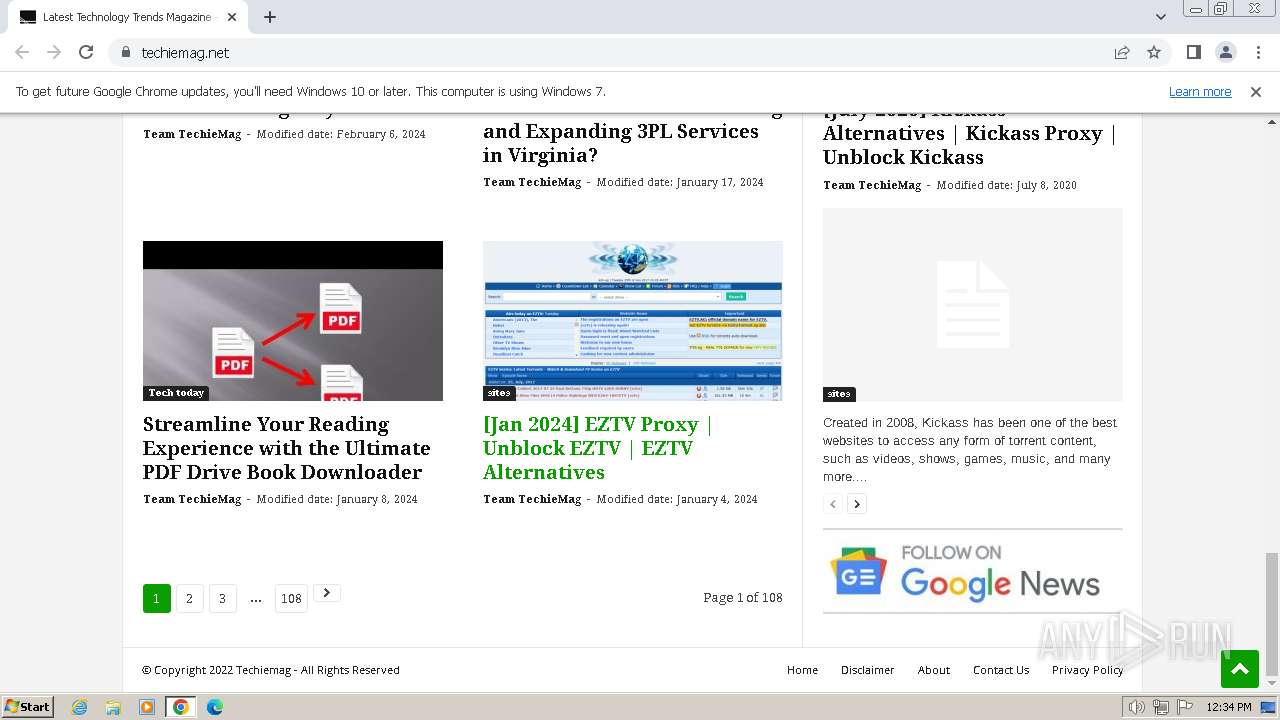
Task: Go to pagination page 1
Action: pyautogui.click(x=156, y=599)
